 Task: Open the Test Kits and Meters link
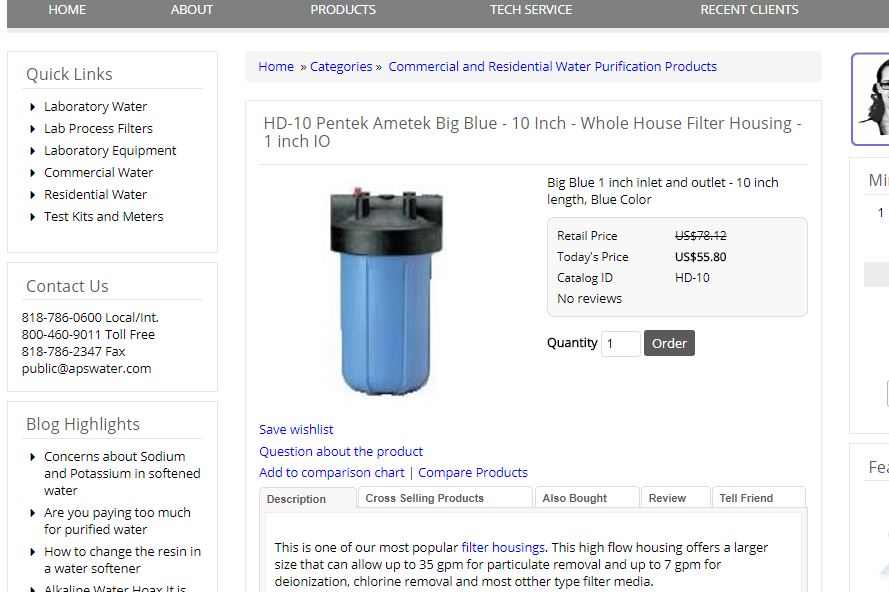pos(104,217)
